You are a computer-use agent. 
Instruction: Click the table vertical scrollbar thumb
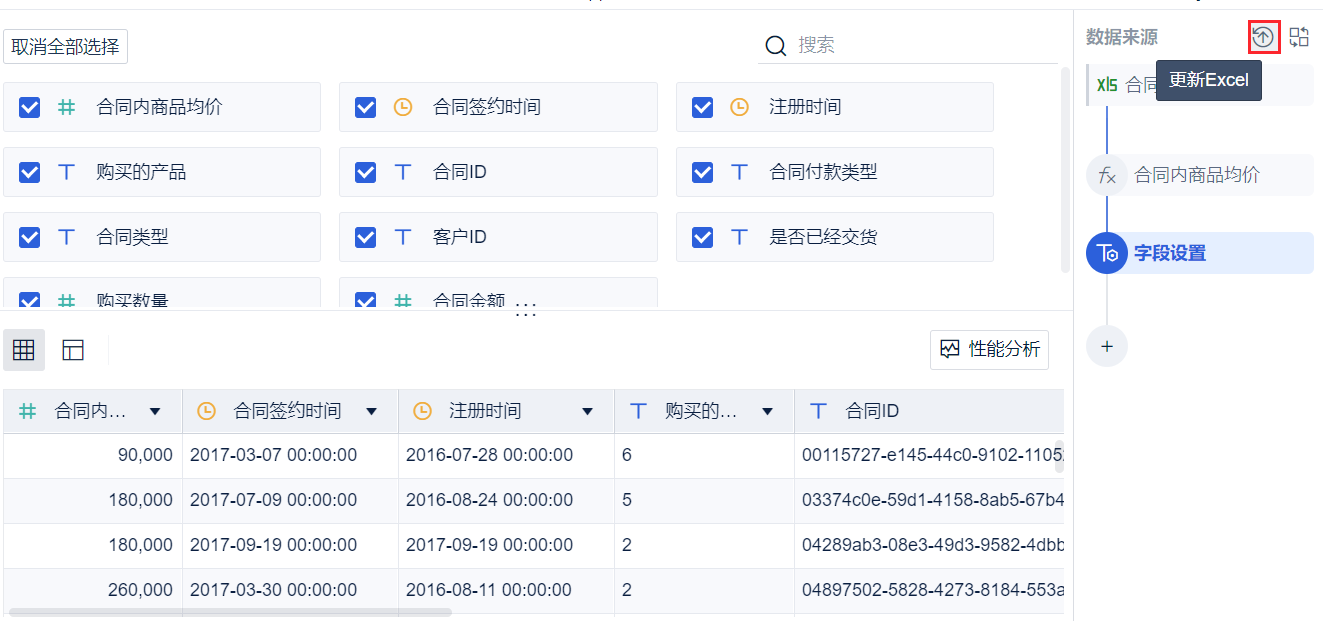pos(1059,455)
